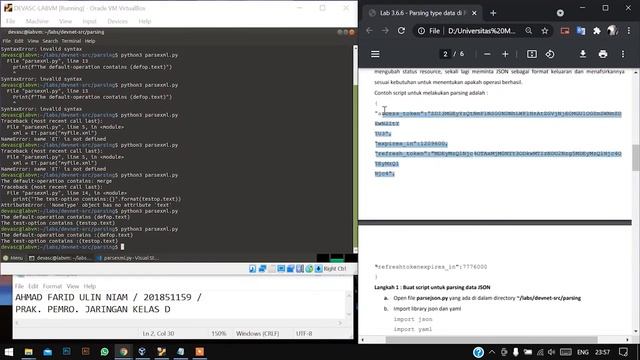Click the PDF page number field
The image size is (640, 360).
coord(445,54)
